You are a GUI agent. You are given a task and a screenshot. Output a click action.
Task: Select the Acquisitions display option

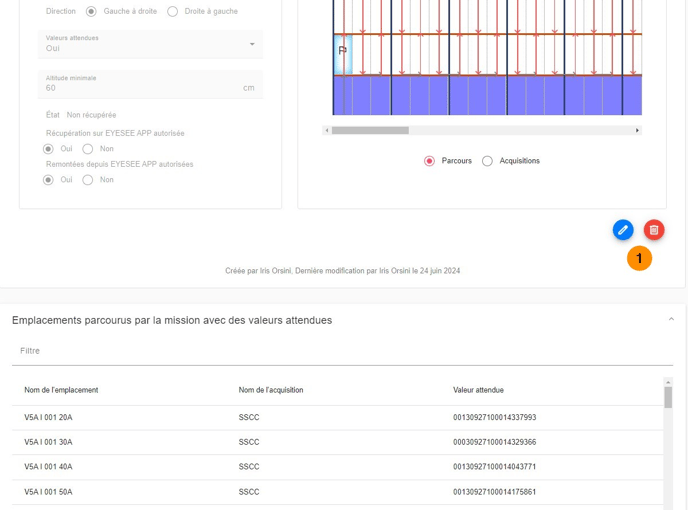(488, 161)
